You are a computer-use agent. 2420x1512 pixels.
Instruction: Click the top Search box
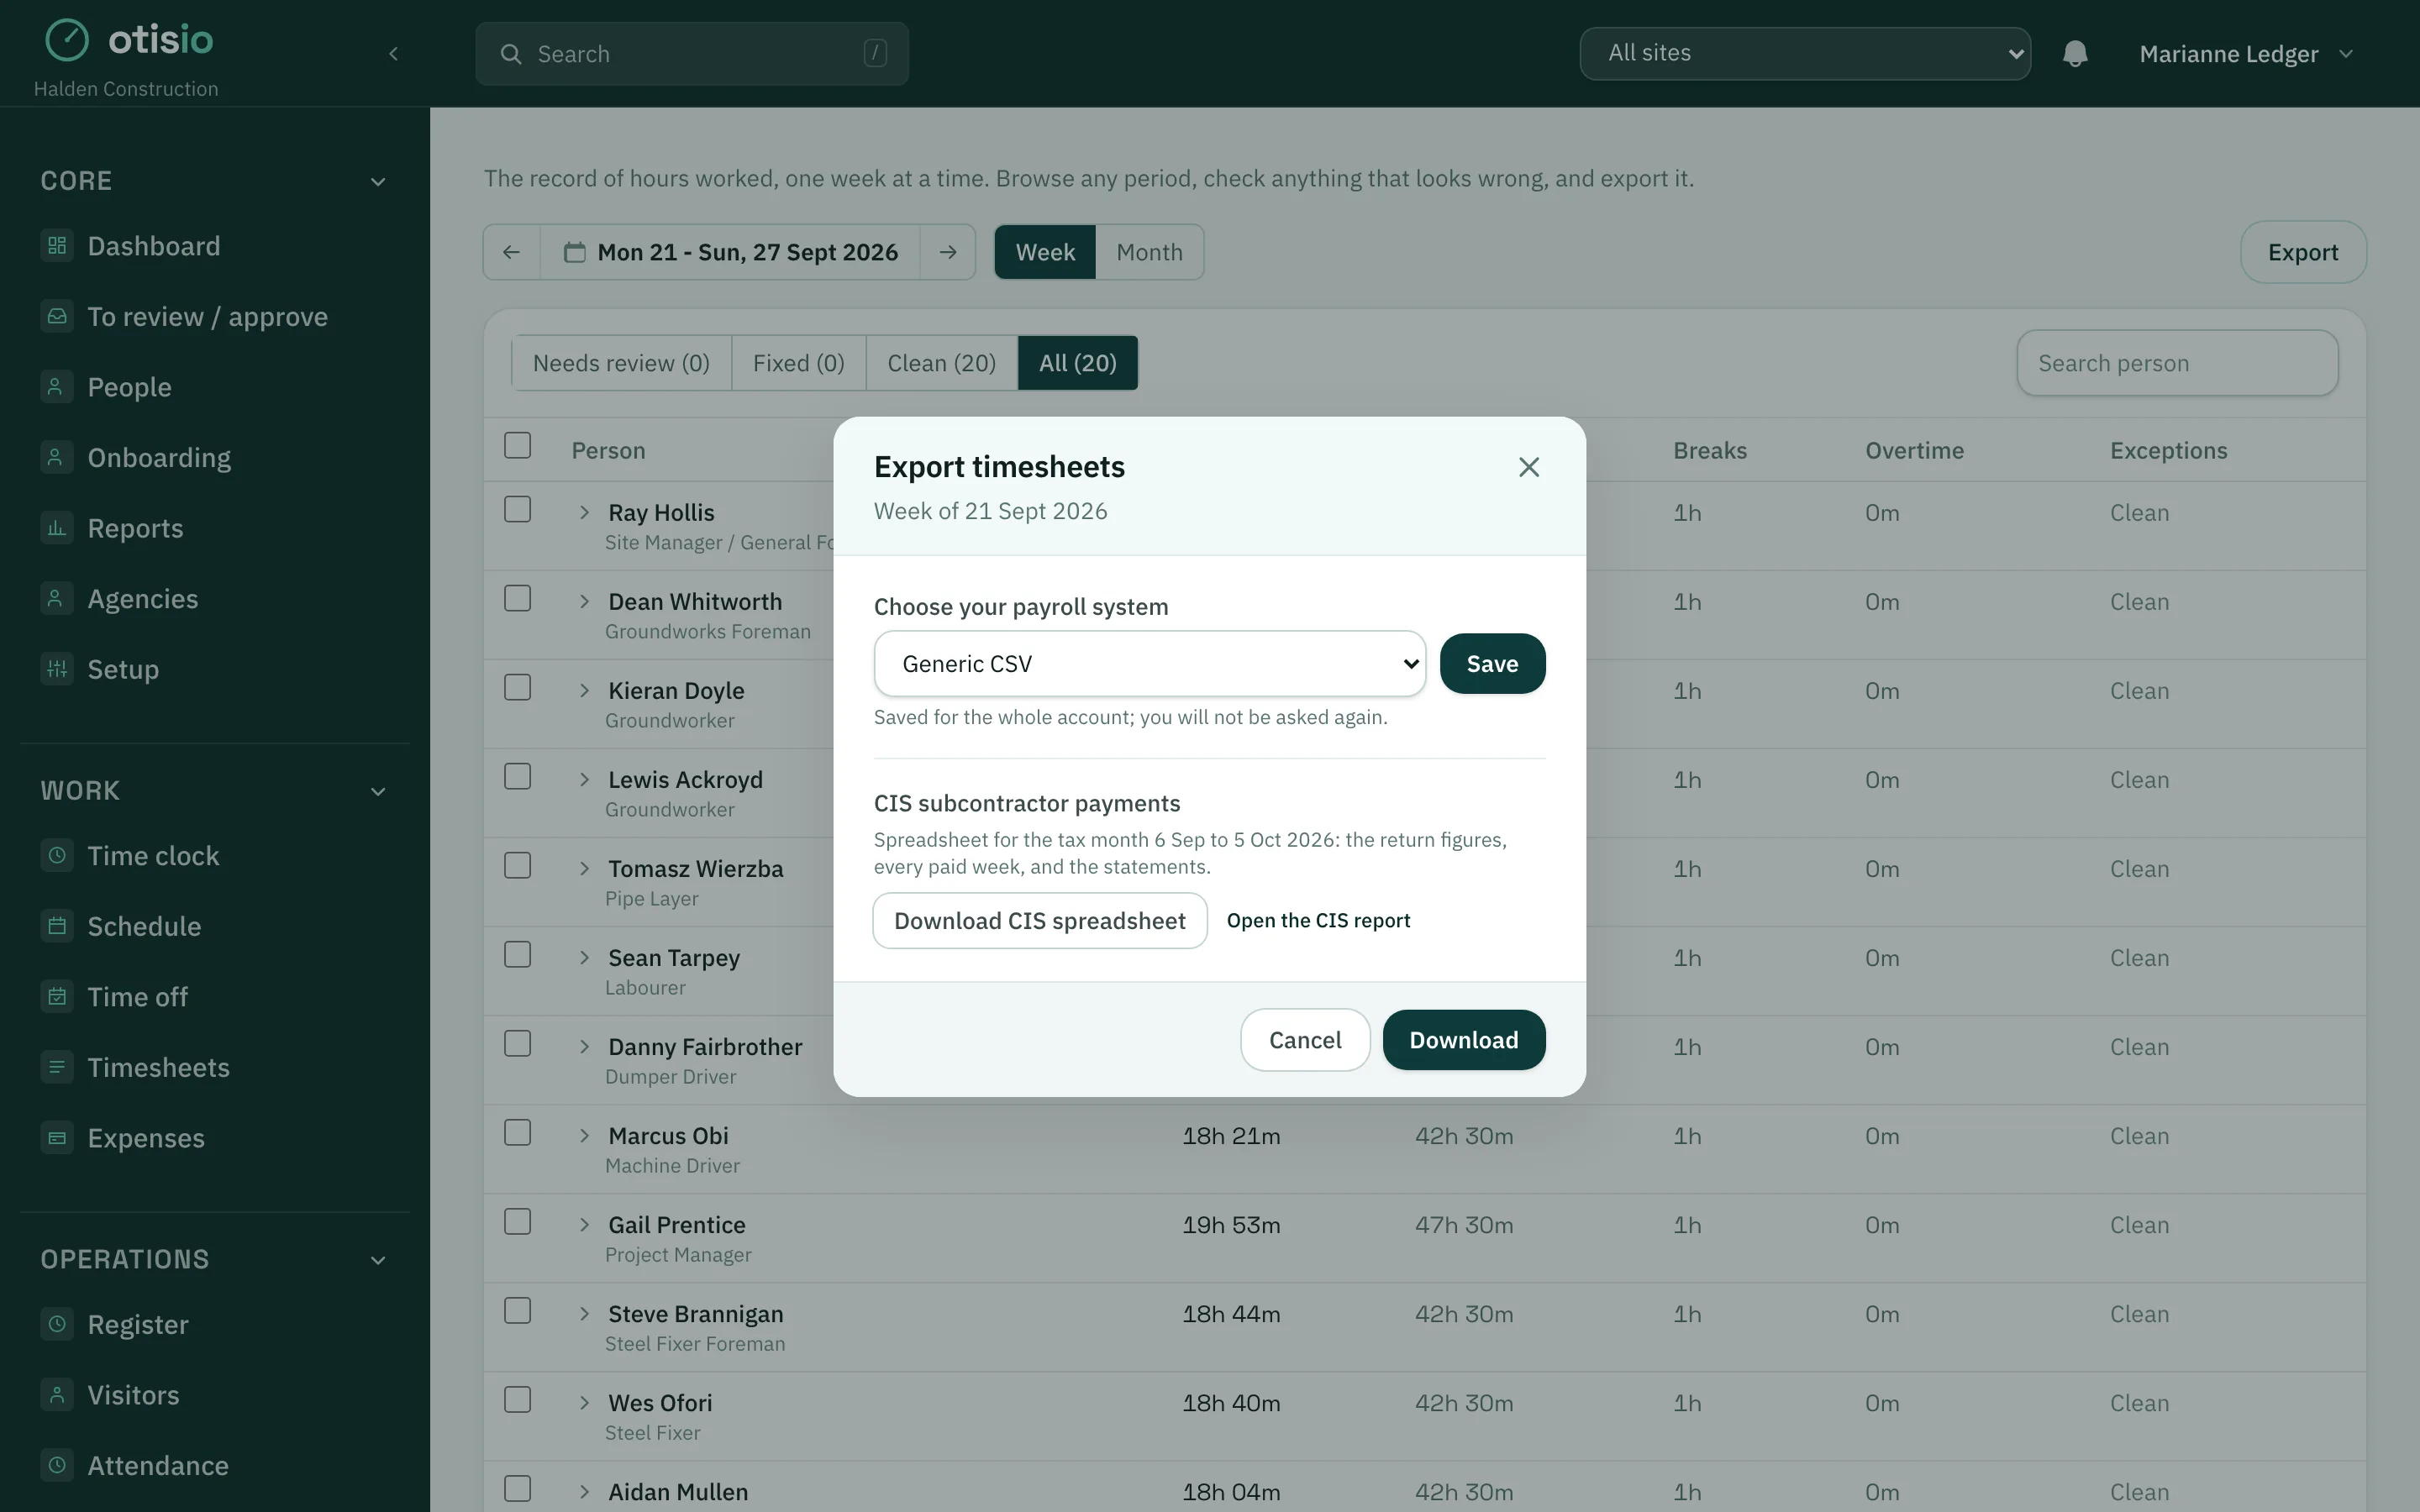(692, 54)
